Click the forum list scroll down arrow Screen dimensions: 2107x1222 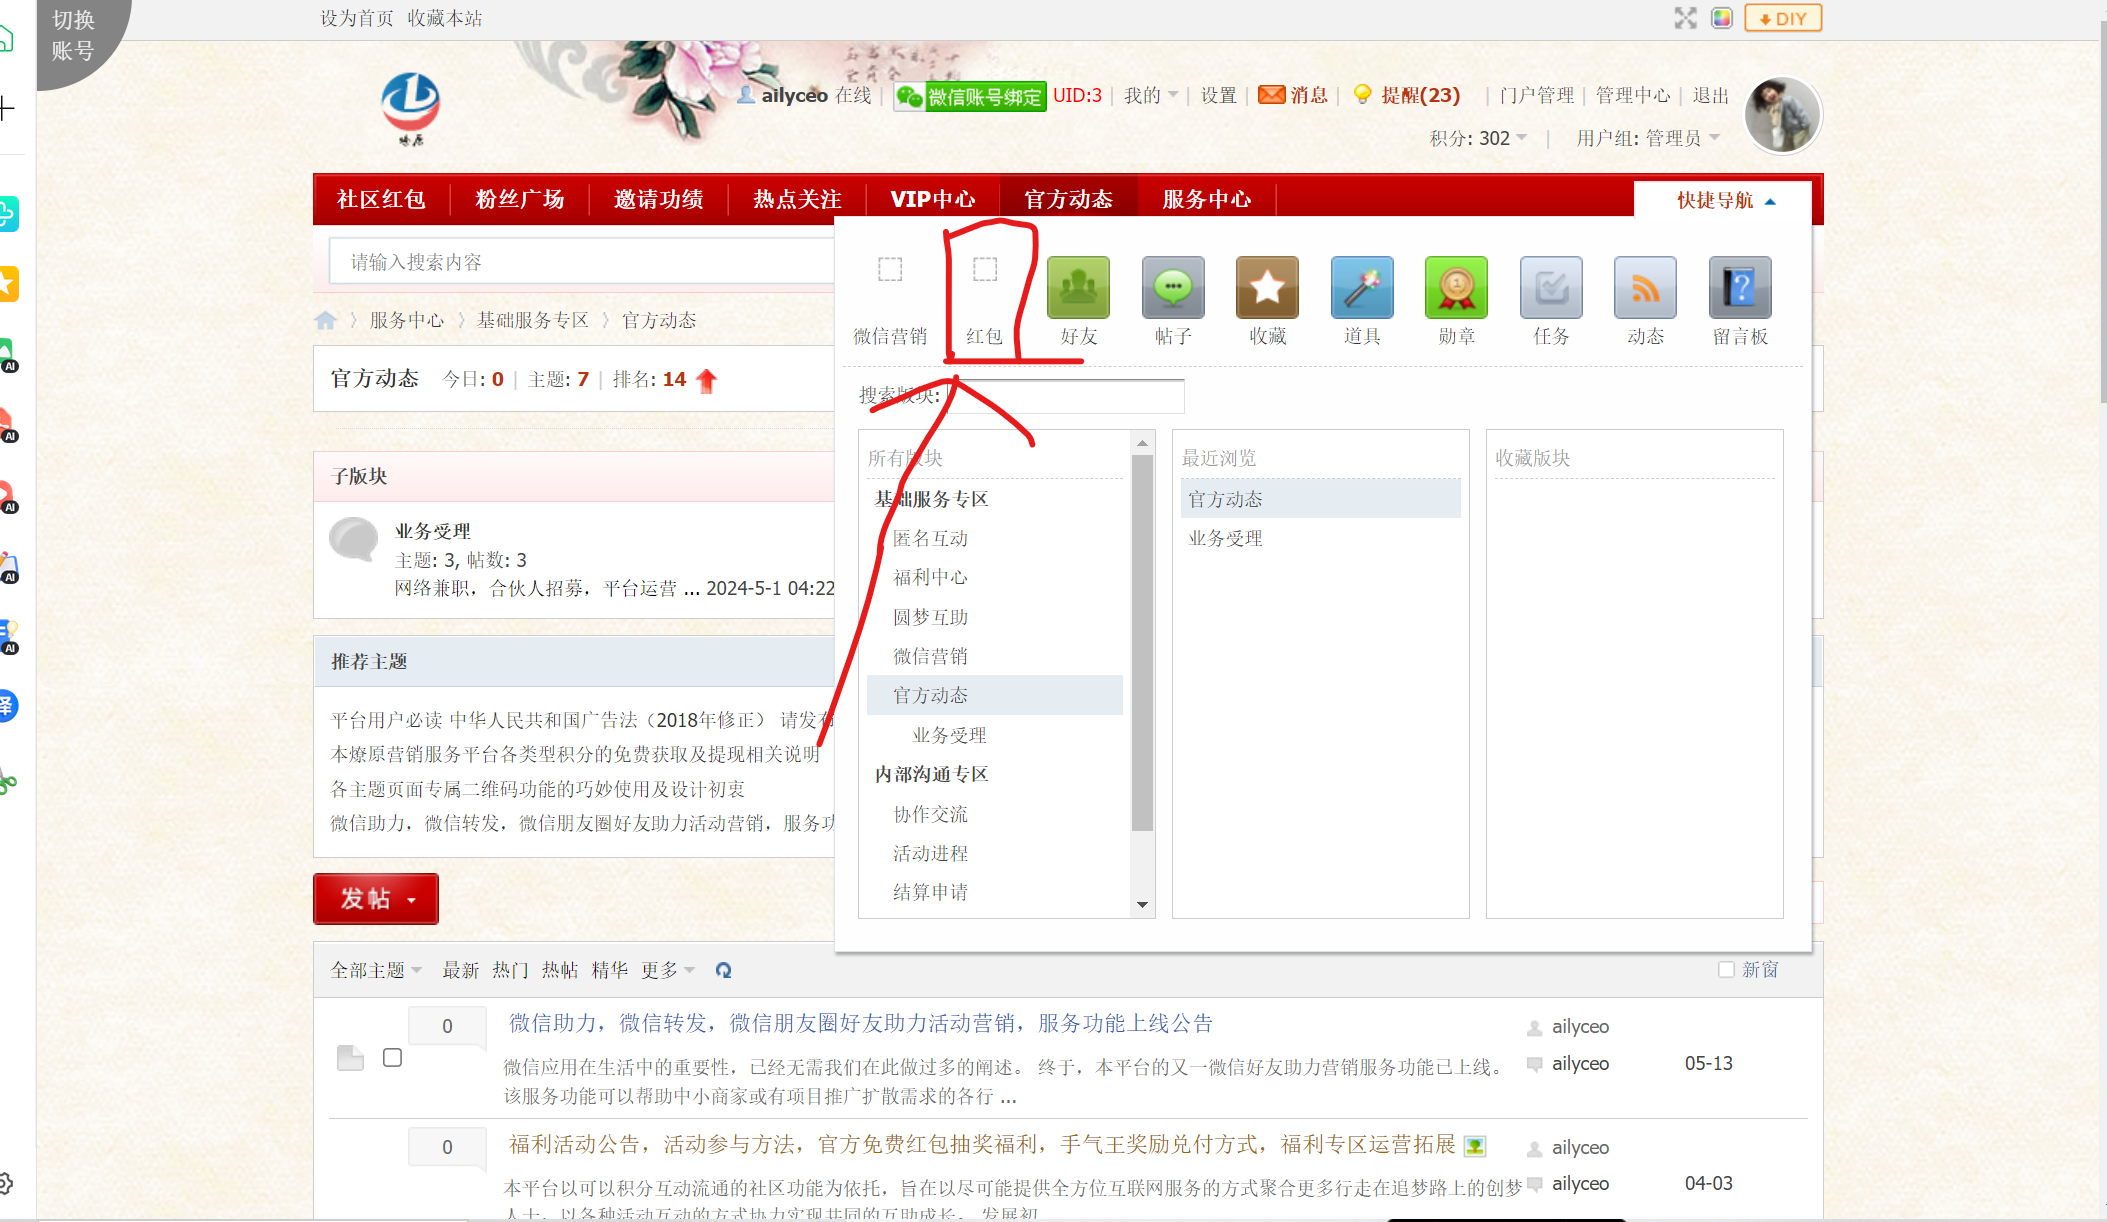(x=1142, y=905)
